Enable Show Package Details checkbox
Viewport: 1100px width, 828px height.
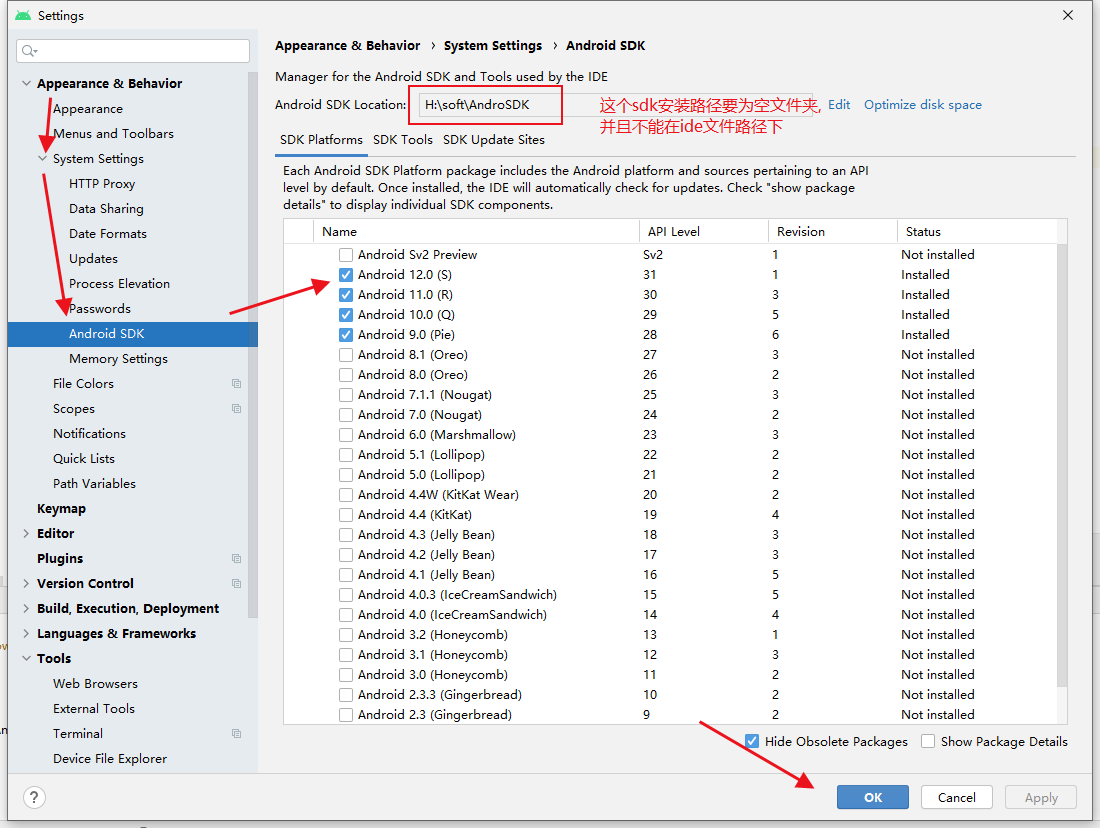point(928,741)
